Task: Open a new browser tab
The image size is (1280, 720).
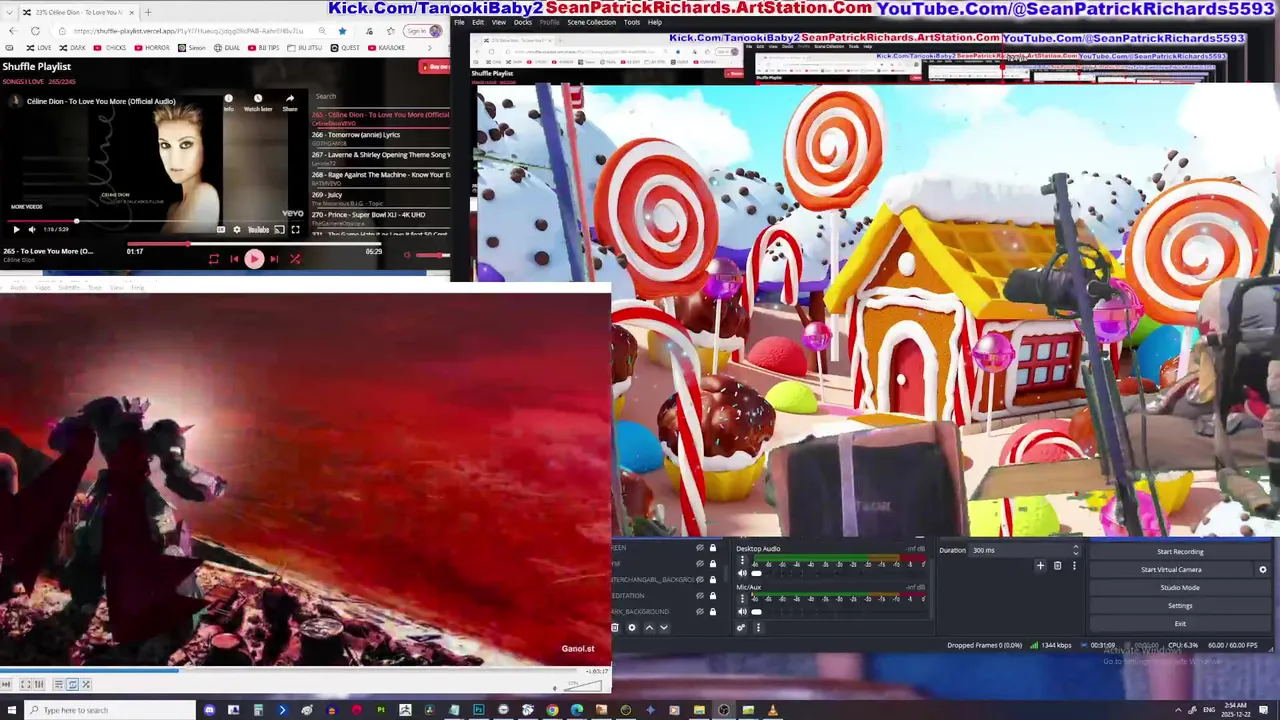Action: (x=147, y=12)
